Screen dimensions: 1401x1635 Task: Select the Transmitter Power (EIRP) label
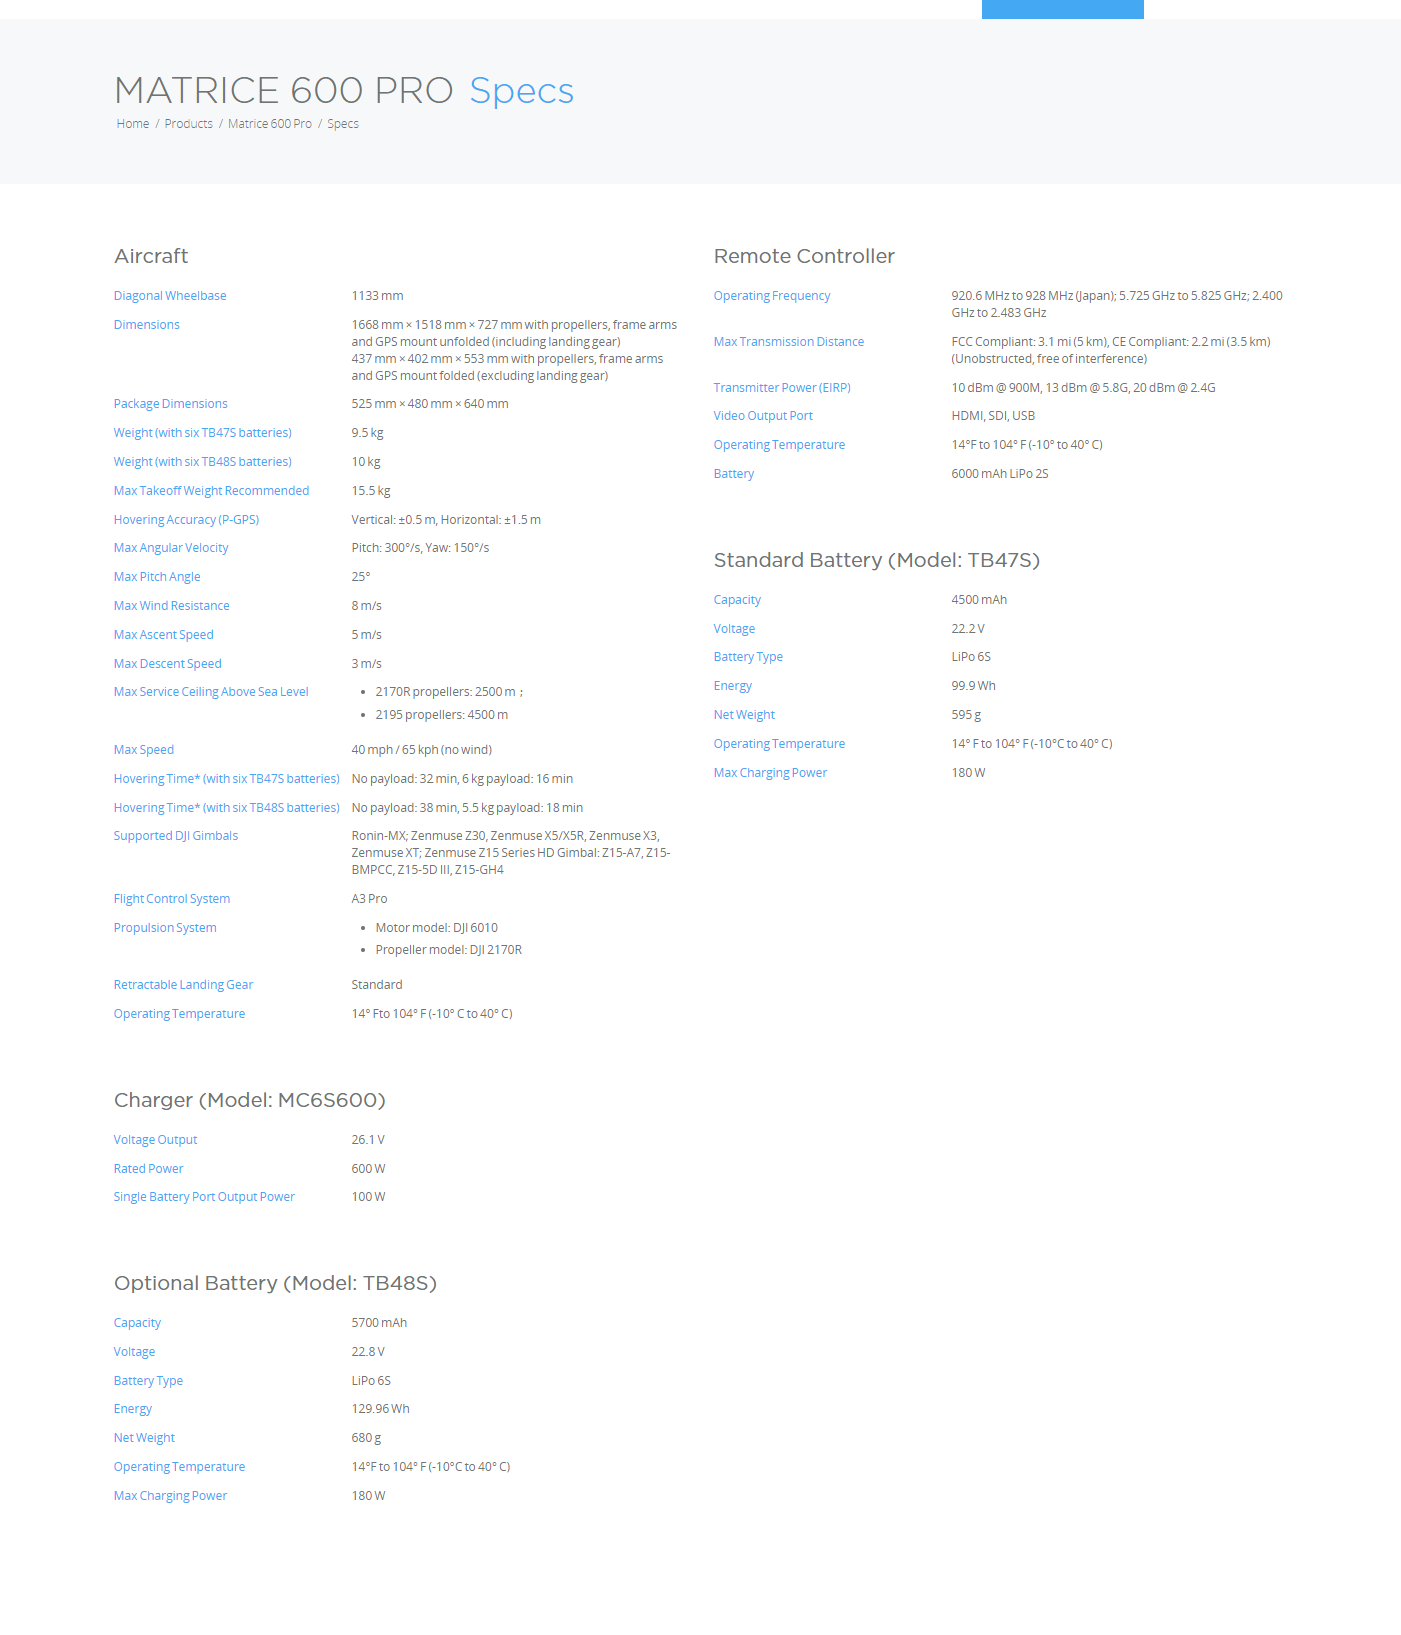[x=782, y=388]
